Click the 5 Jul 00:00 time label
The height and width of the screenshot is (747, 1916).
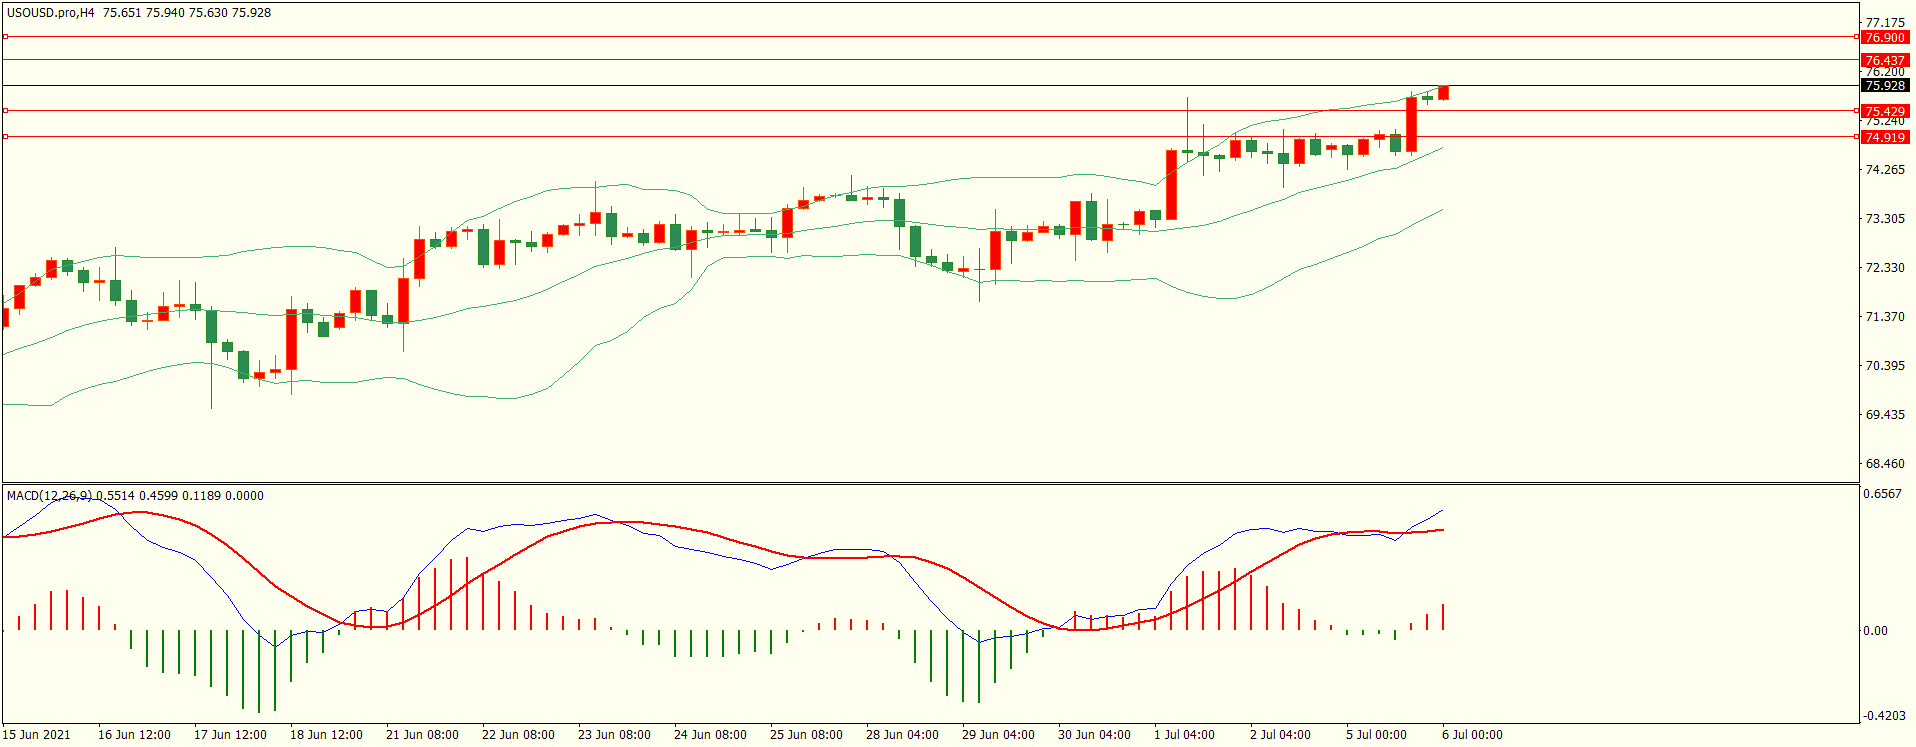pos(1376,735)
